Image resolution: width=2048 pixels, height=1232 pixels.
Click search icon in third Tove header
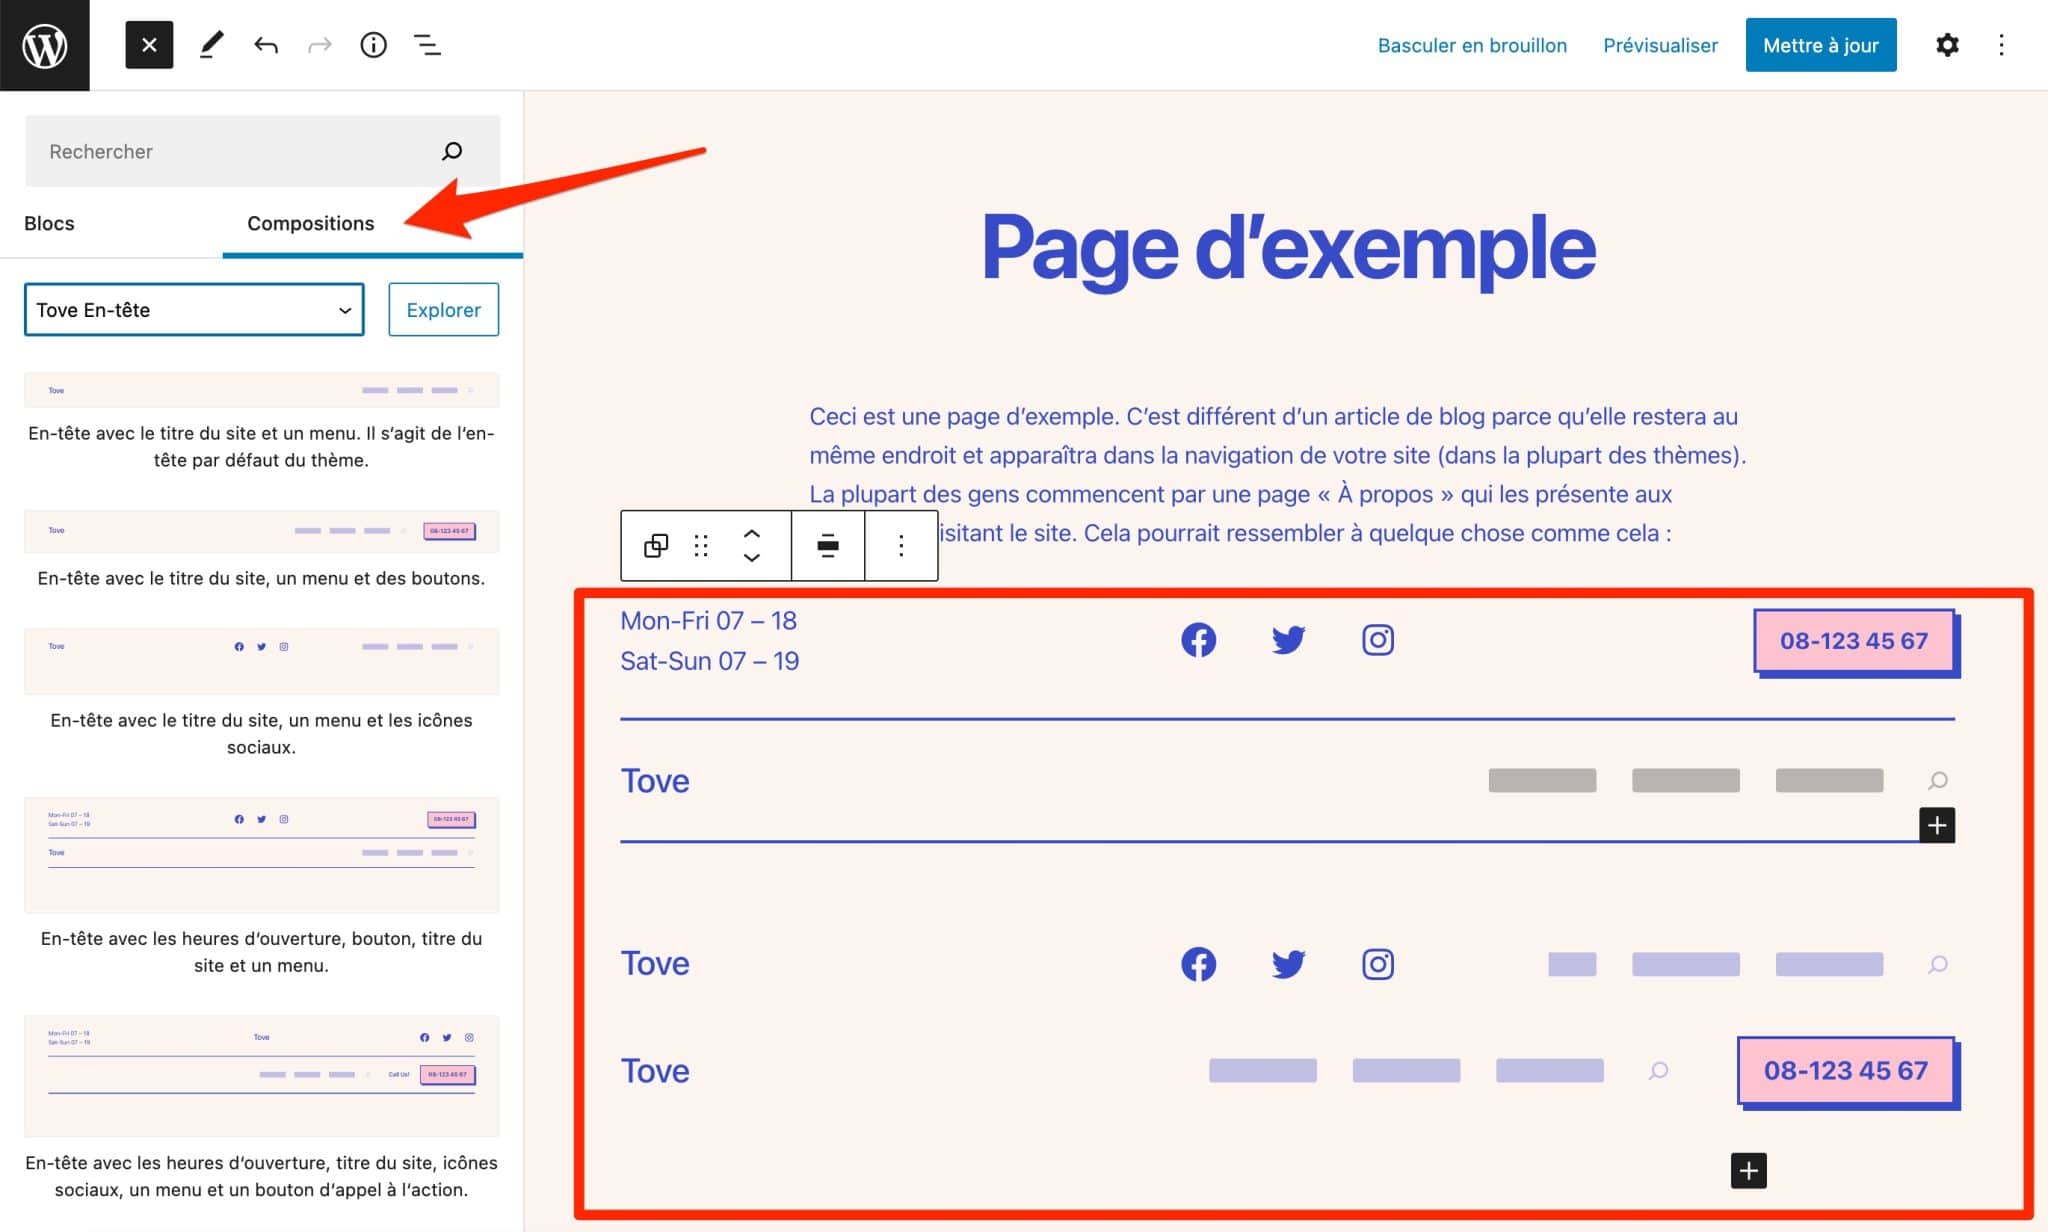coord(1938,964)
